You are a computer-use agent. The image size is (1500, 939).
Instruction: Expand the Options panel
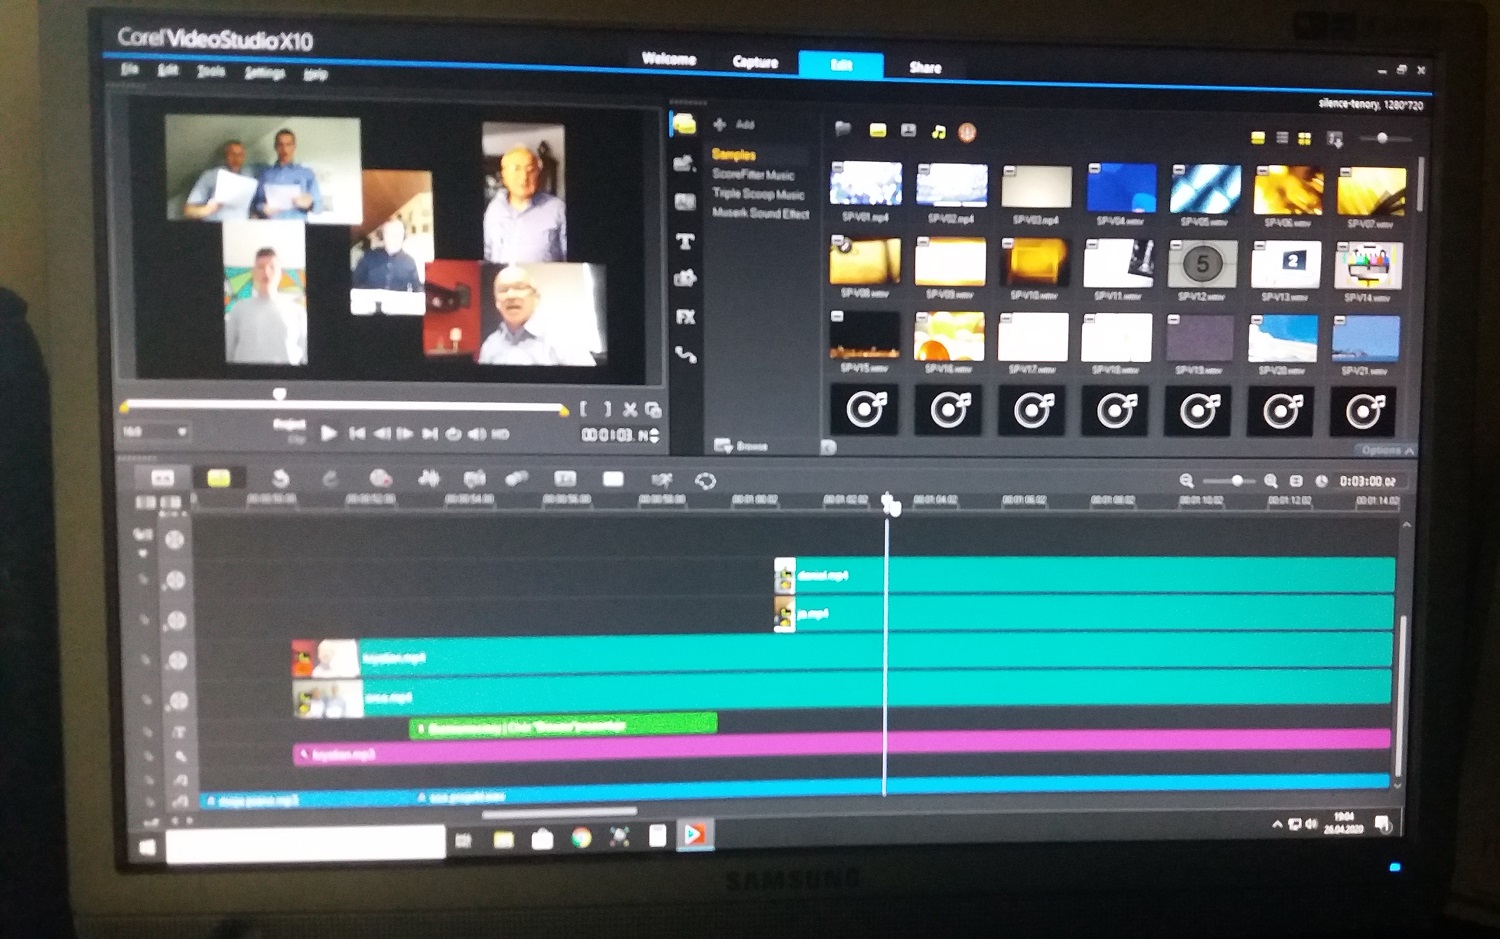click(1386, 451)
